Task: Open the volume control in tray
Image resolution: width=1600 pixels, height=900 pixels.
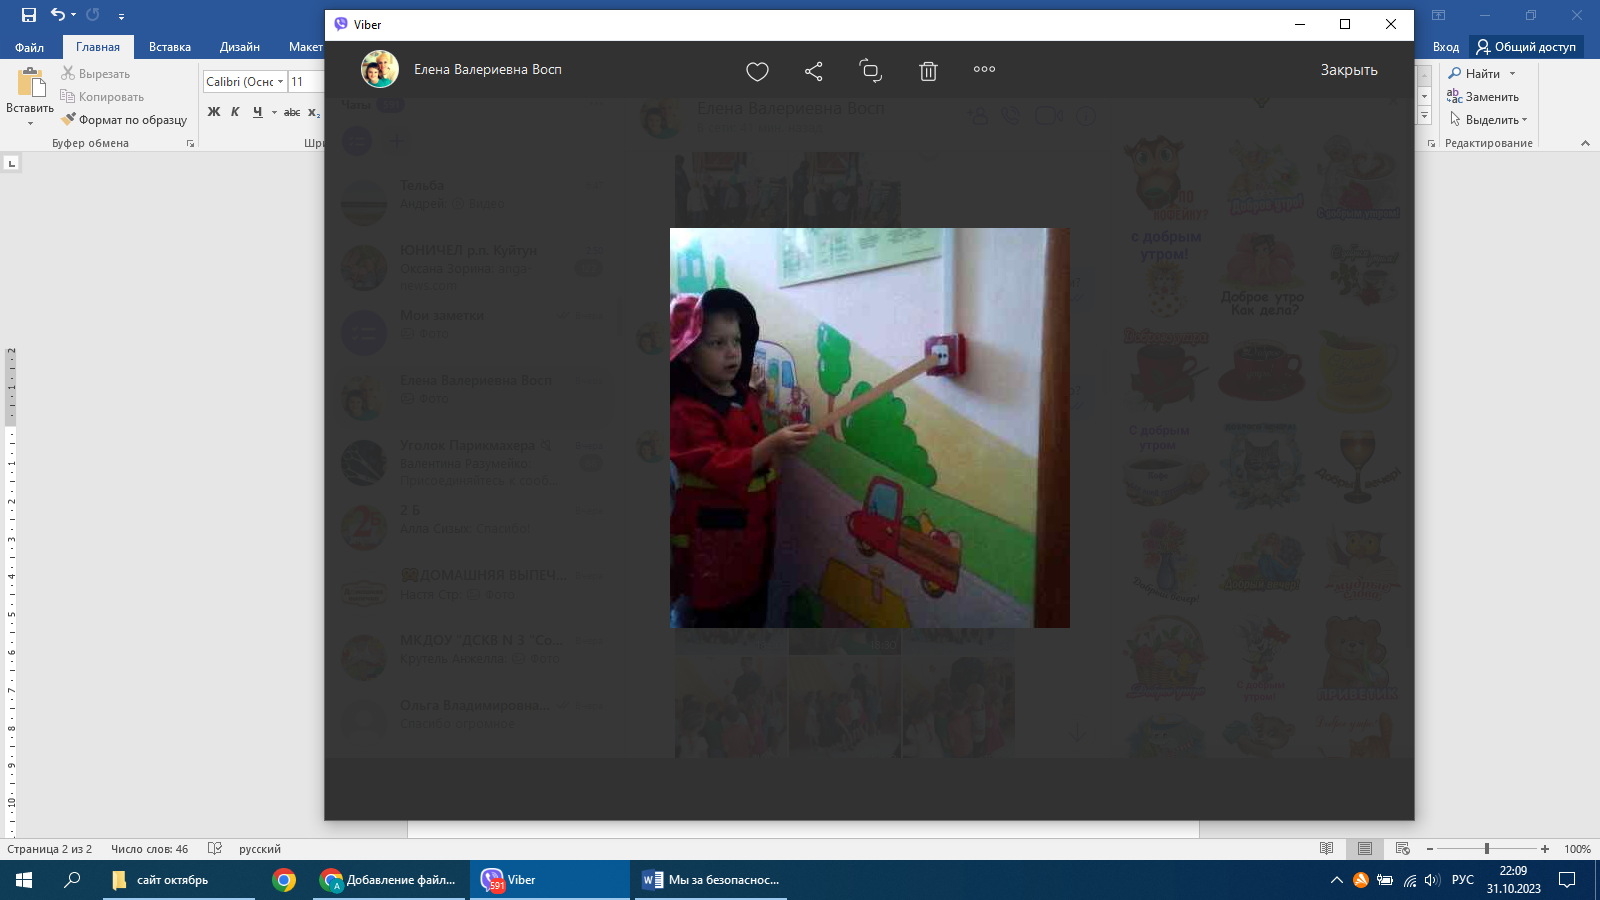Action: [1432, 880]
